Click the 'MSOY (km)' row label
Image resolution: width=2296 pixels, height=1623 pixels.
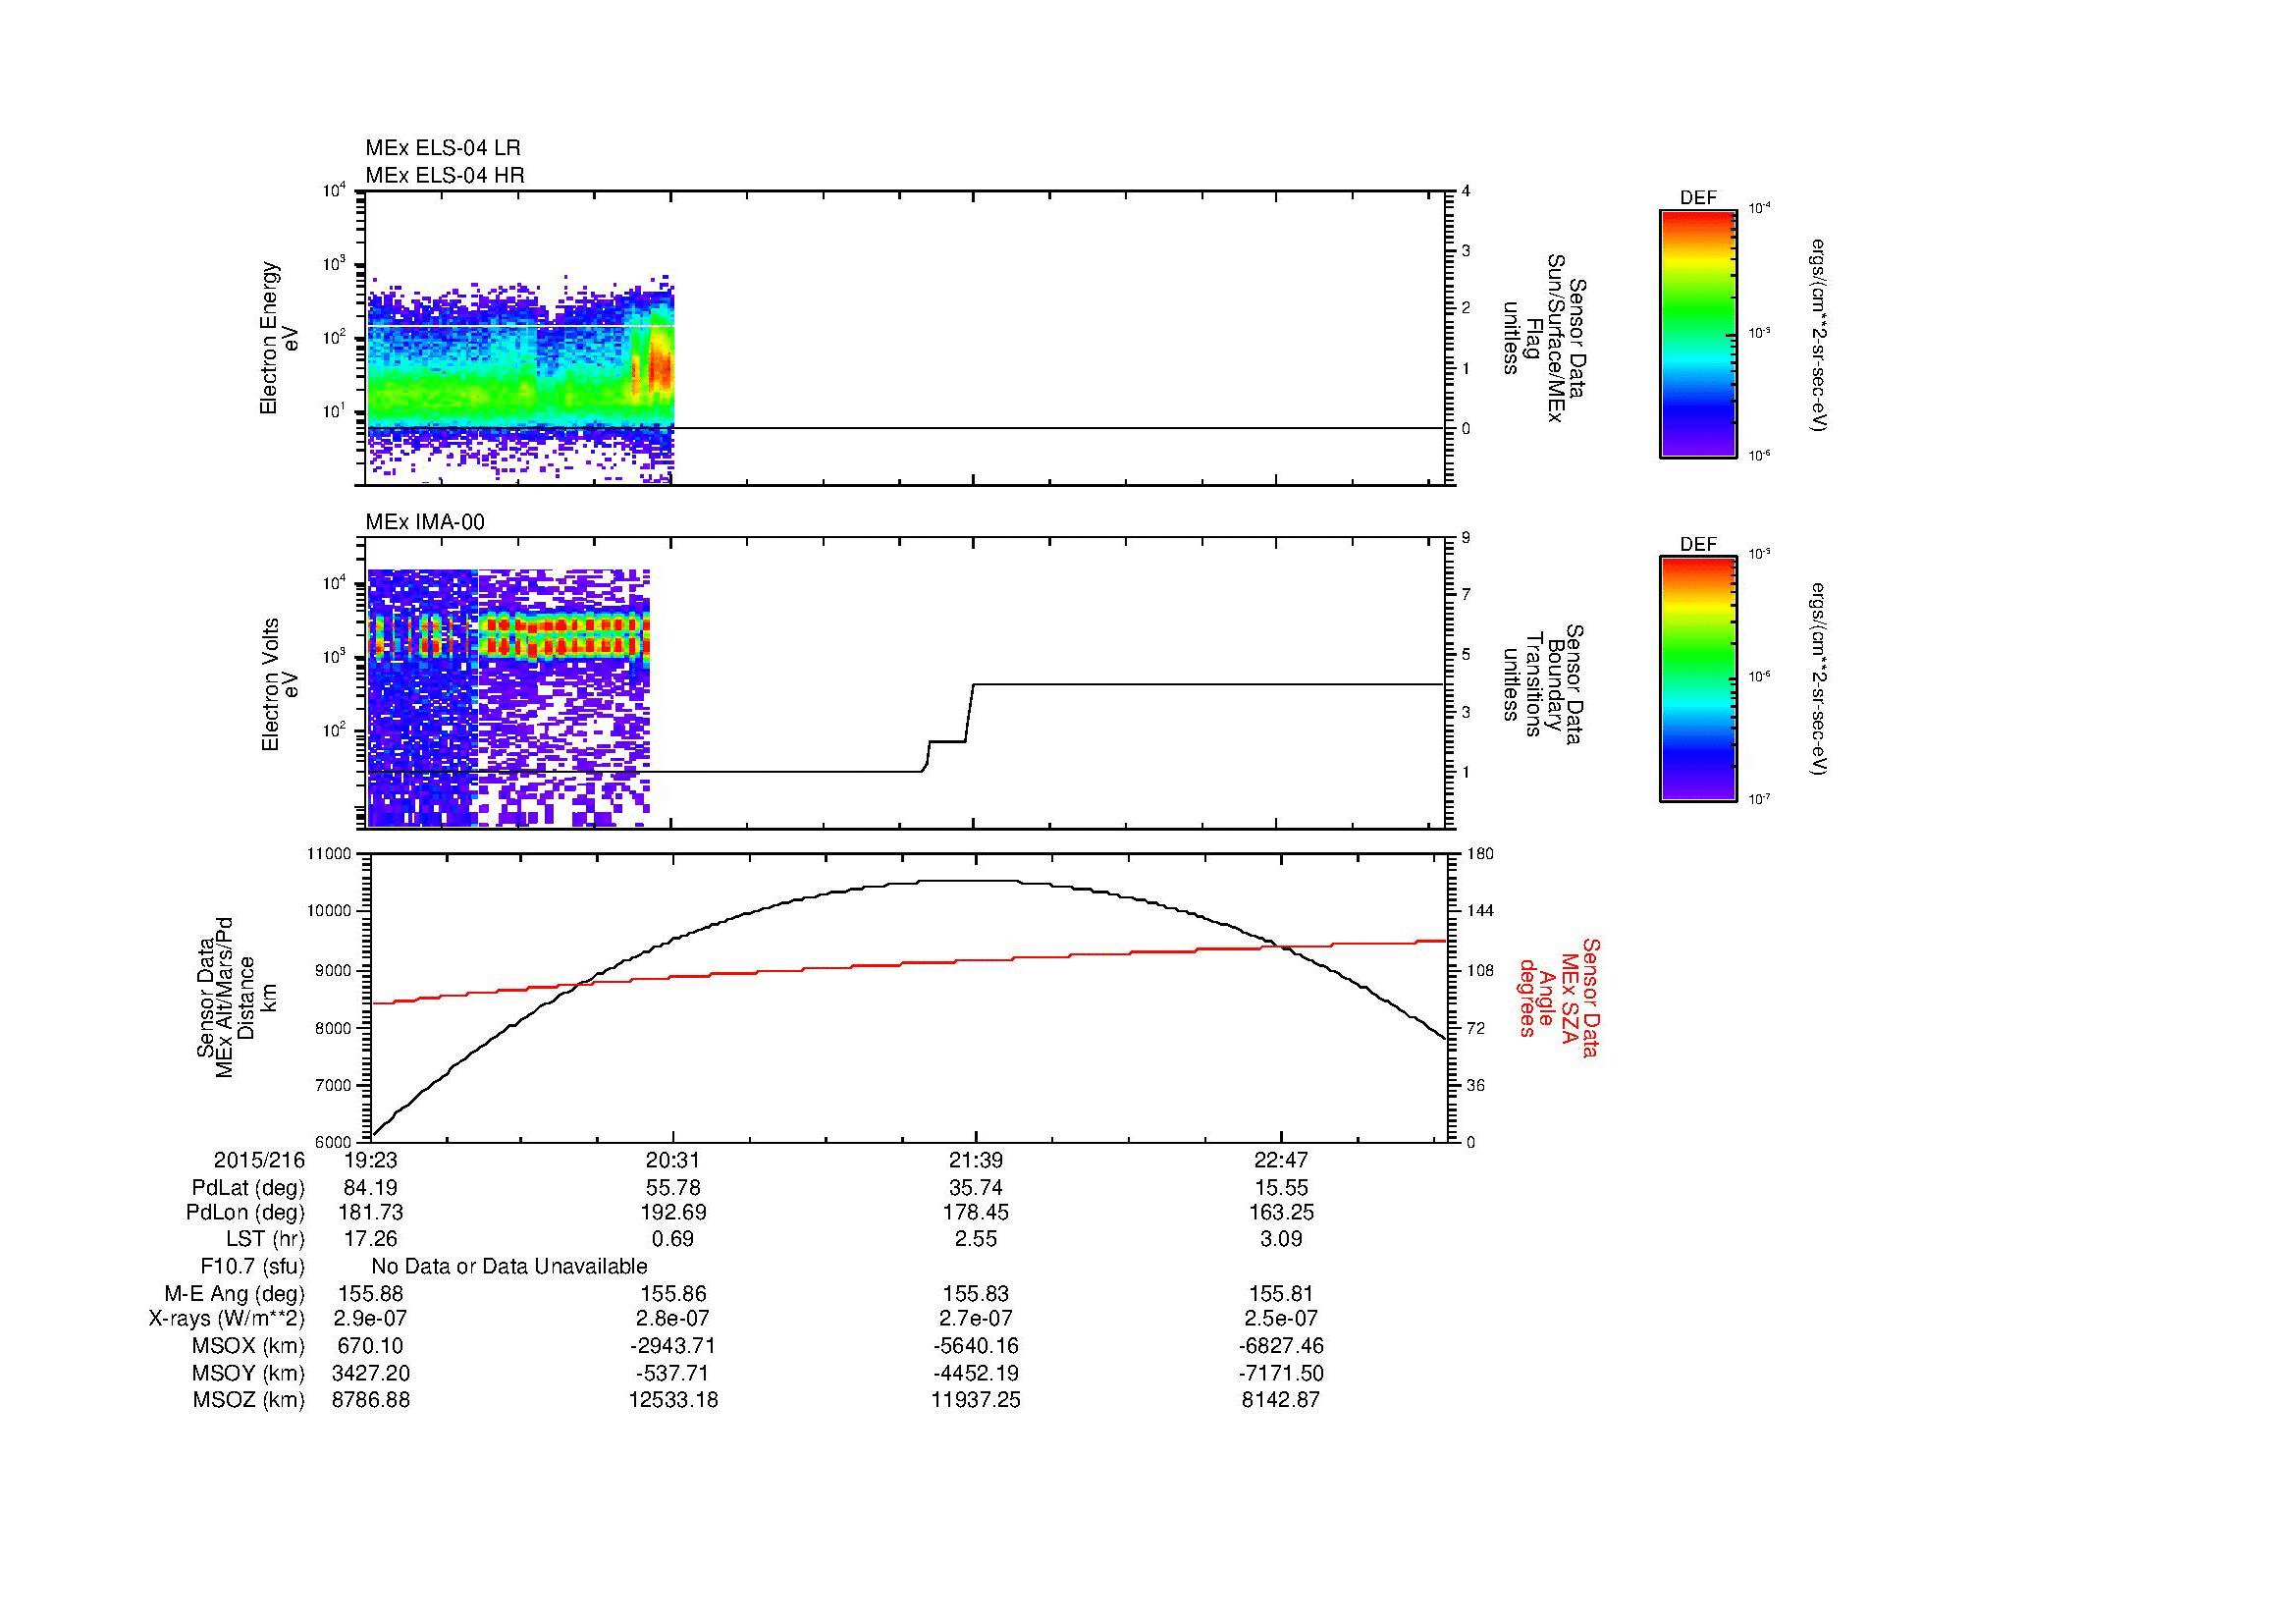(249, 1374)
